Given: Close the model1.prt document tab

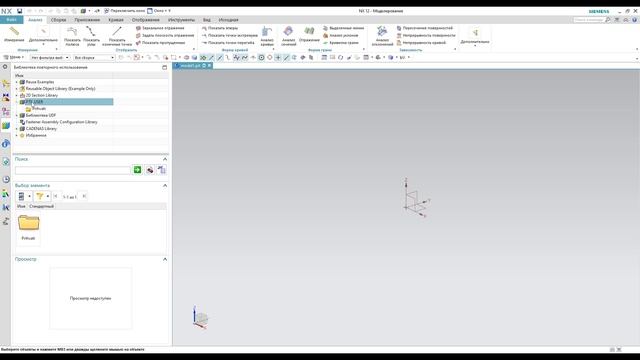Looking at the screenshot, I should 209,66.
